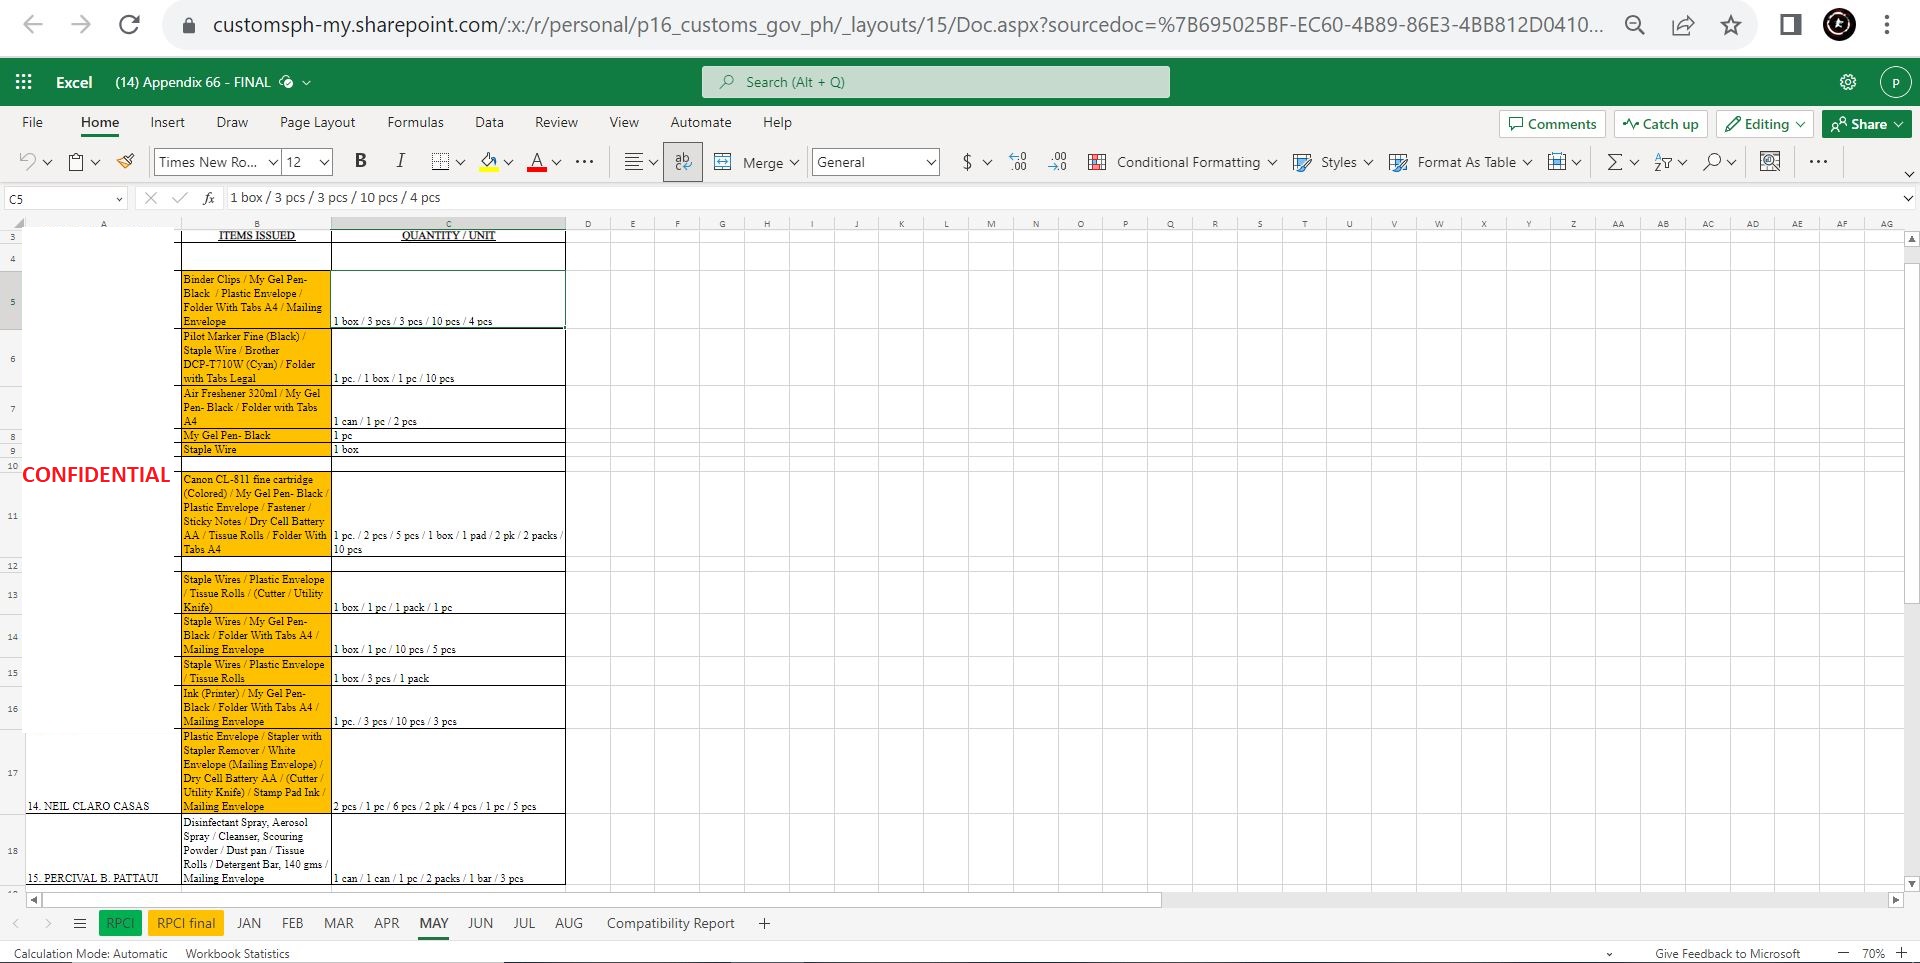The height and width of the screenshot is (963, 1920).
Task: Reload the browser page
Action: click(x=129, y=25)
